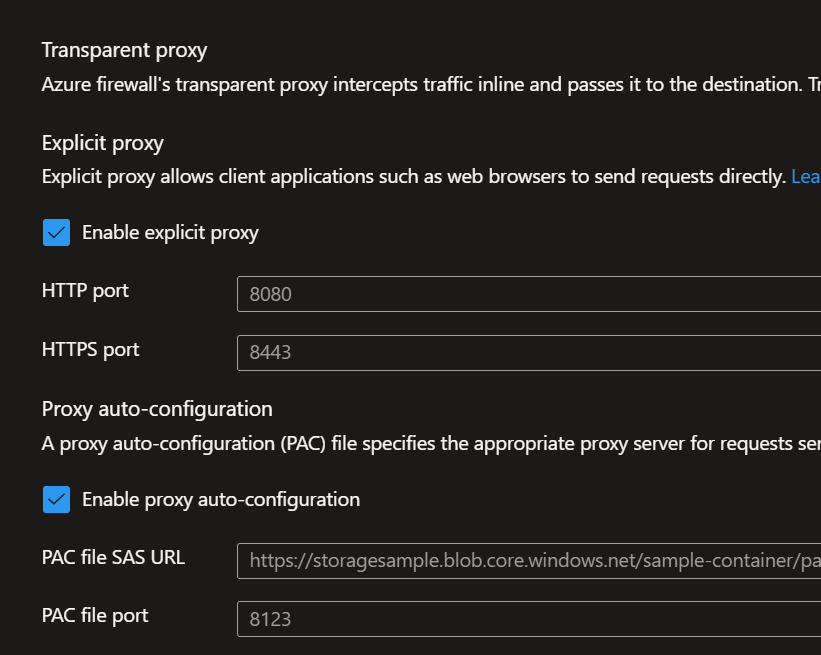Click the "PAC file port" label

pos(95,615)
